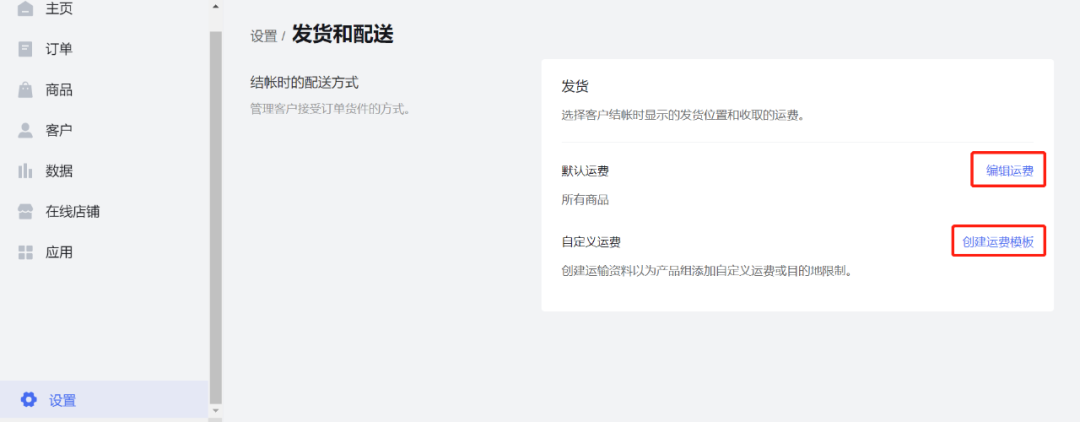Click the 在线店铺 storefront icon
Viewport: 1080px width, 422px height.
click(25, 211)
